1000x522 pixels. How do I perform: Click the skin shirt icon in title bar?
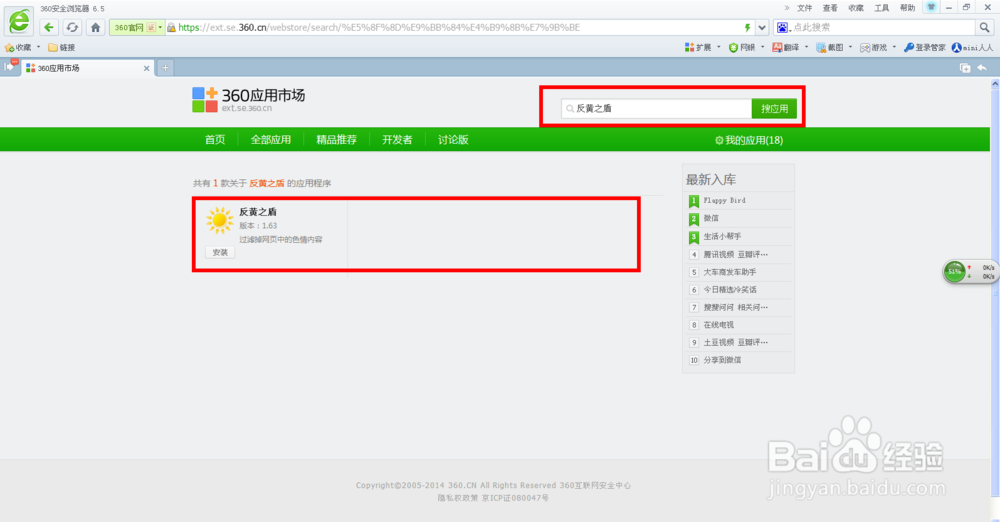tap(931, 7)
